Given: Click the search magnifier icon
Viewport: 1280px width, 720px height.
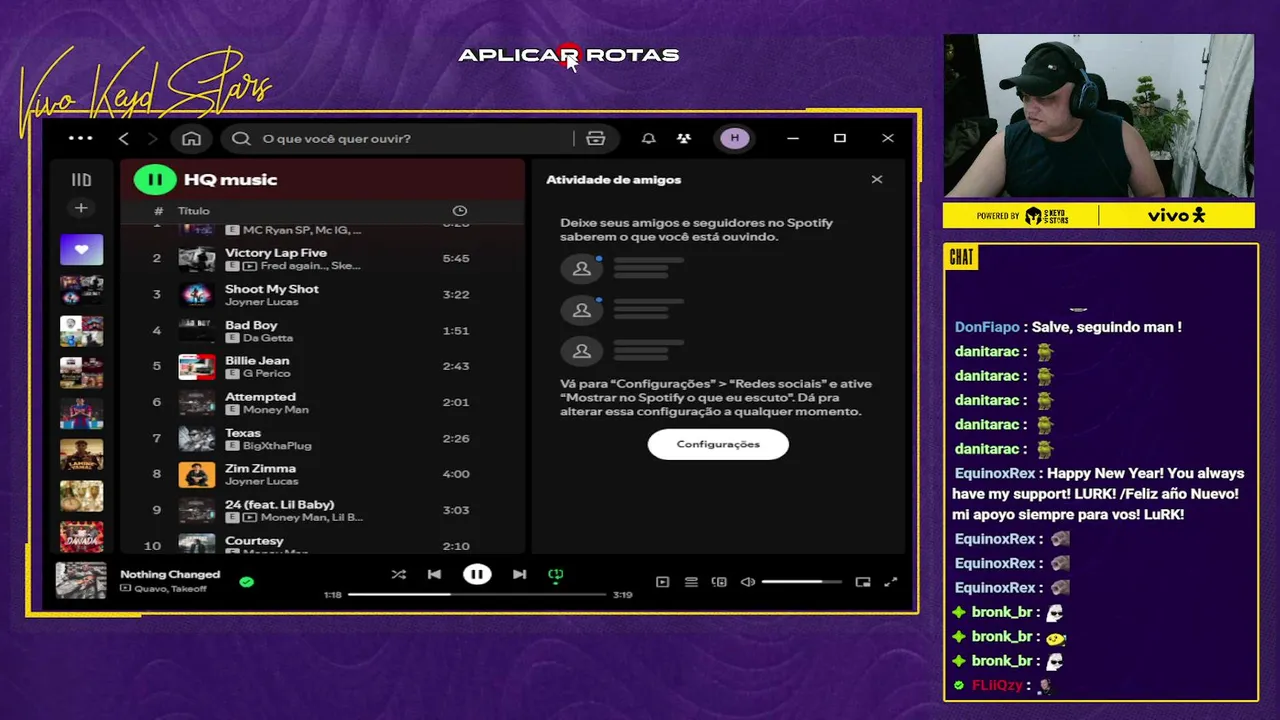Looking at the screenshot, I should tap(241, 138).
